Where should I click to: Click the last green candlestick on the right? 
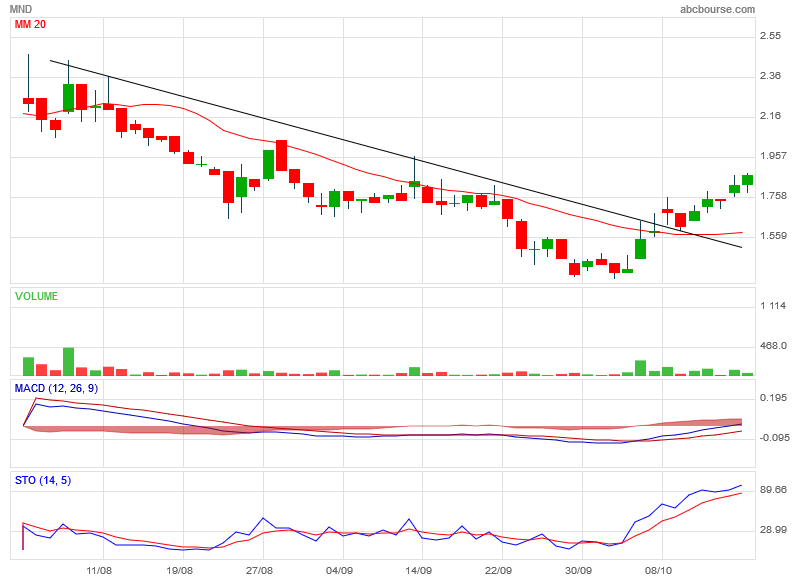point(747,180)
